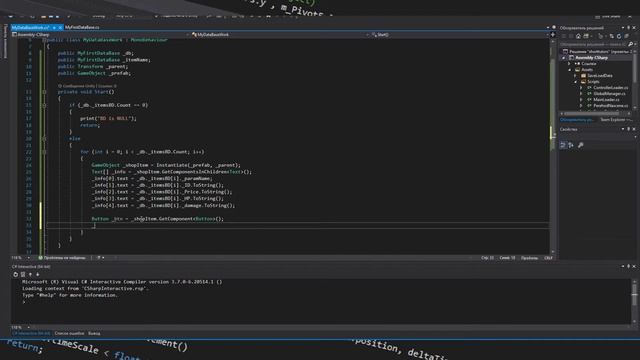Click the C# Interactive vertical scrollbar

pyautogui.click(x=634, y=301)
